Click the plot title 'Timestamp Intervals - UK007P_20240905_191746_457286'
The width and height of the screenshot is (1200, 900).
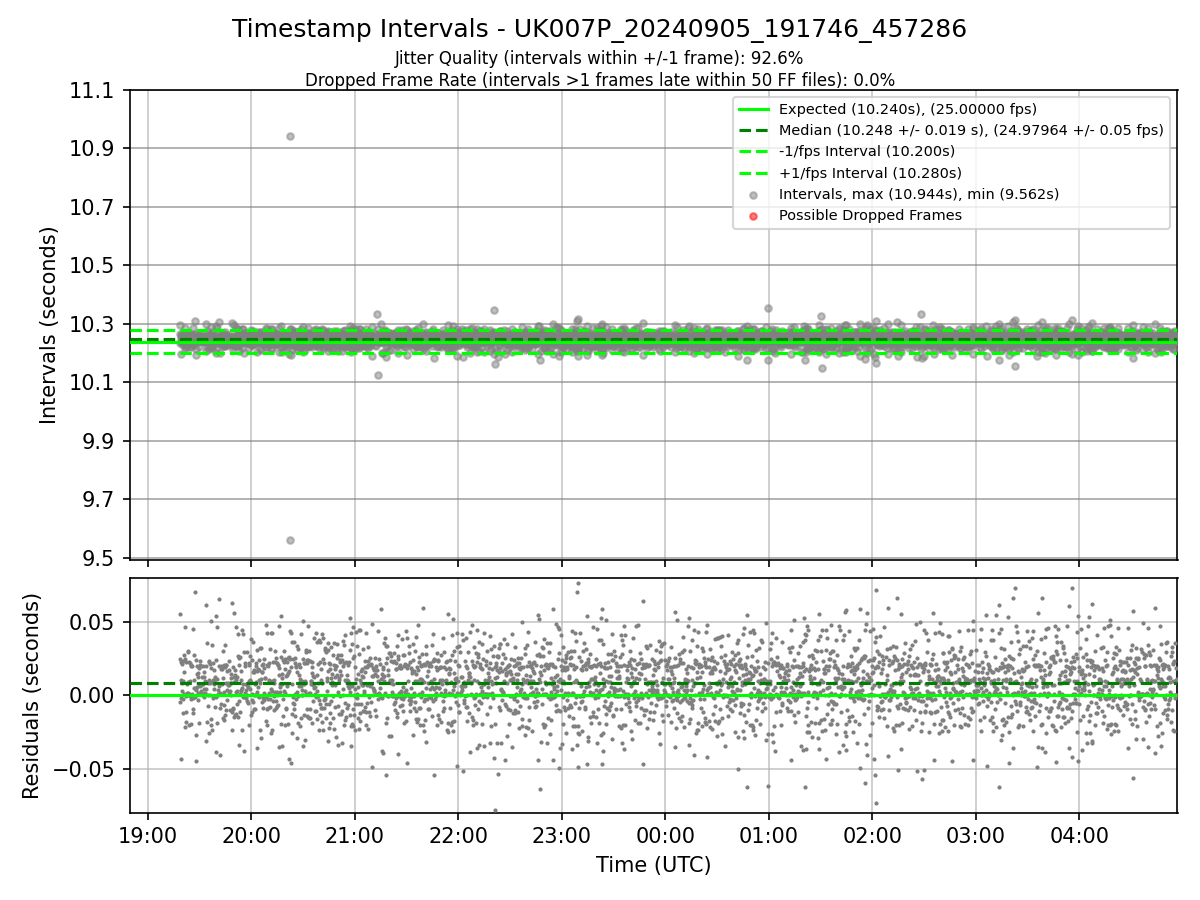[x=599, y=29]
